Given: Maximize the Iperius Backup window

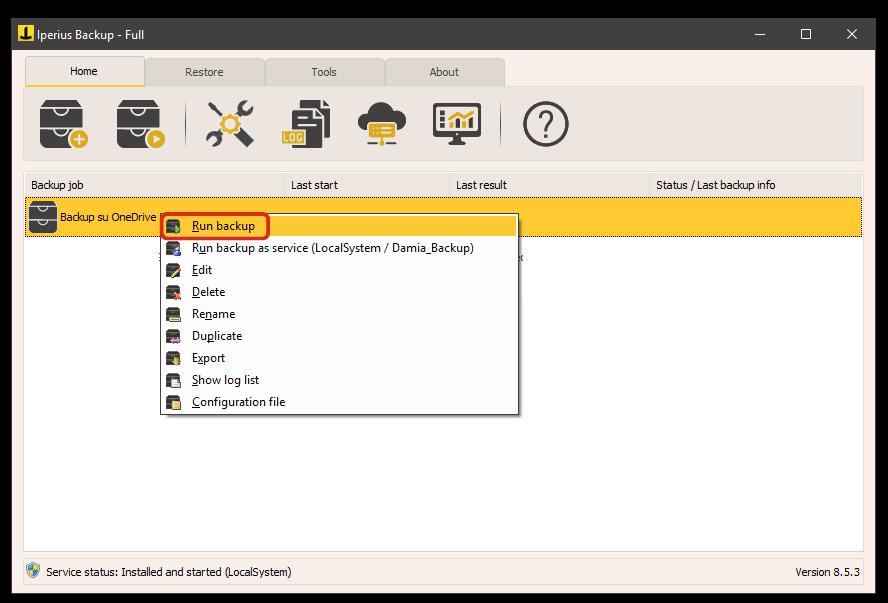Looking at the screenshot, I should click(806, 34).
